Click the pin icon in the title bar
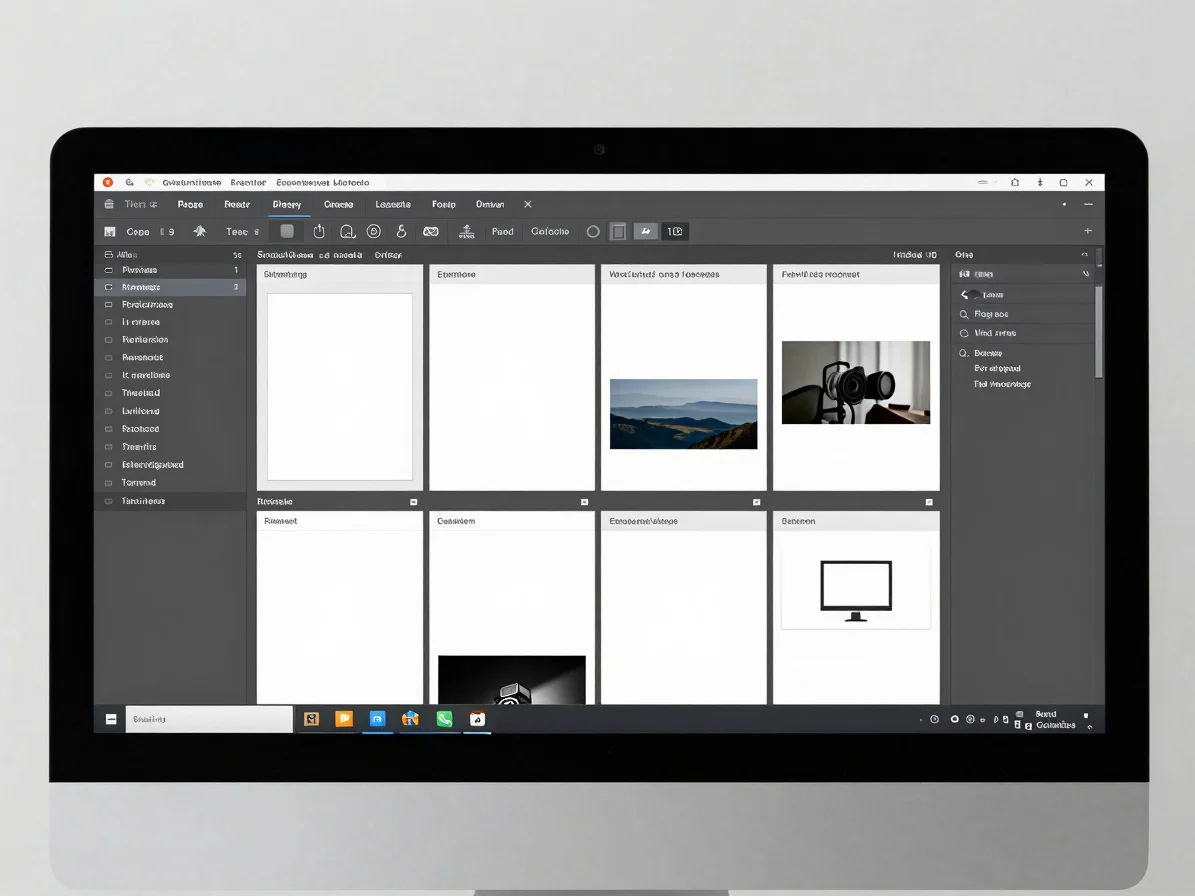1195x896 pixels. (x=1040, y=183)
